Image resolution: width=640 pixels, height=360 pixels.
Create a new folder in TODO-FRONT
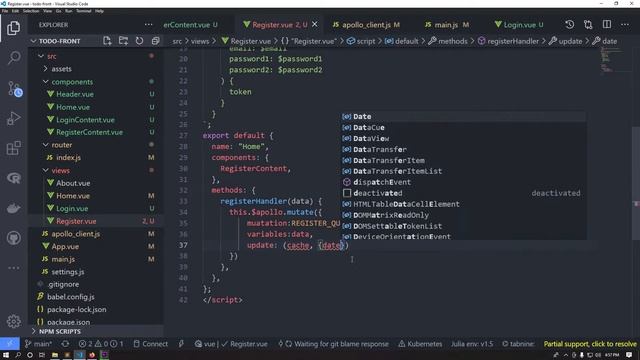pyautogui.click(x=123, y=41)
